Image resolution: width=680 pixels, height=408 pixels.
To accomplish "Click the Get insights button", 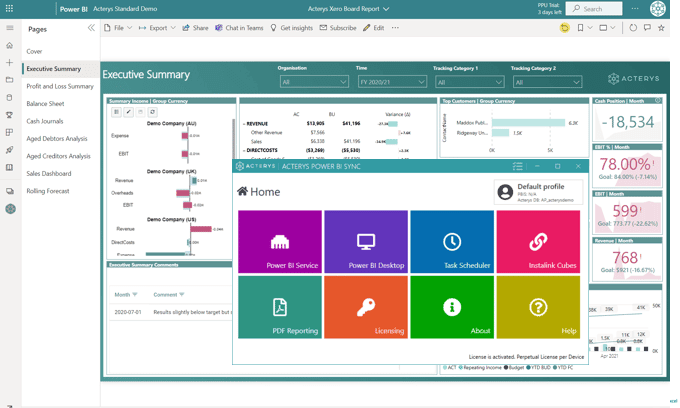I will coord(291,28).
